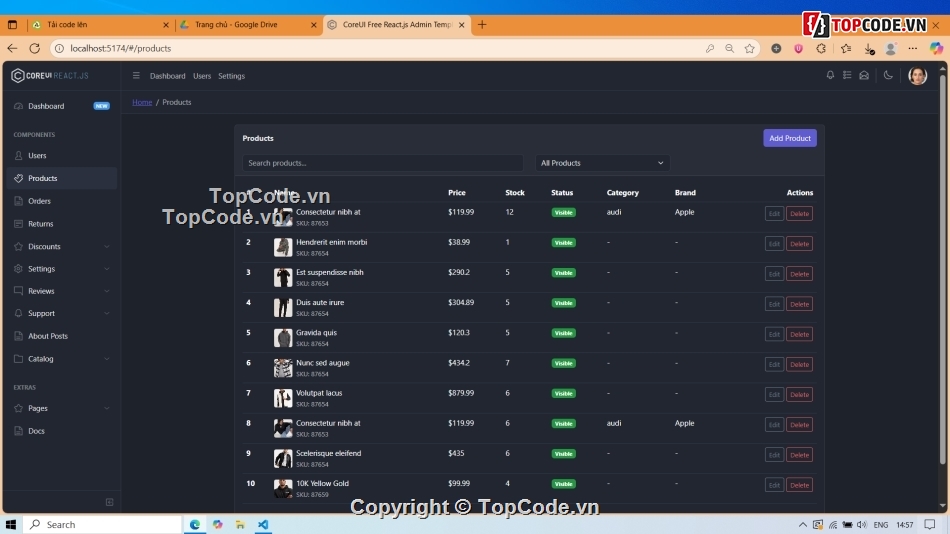The width and height of the screenshot is (950, 534).
Task: Expand the Pages sidebar group
Action: point(61,409)
